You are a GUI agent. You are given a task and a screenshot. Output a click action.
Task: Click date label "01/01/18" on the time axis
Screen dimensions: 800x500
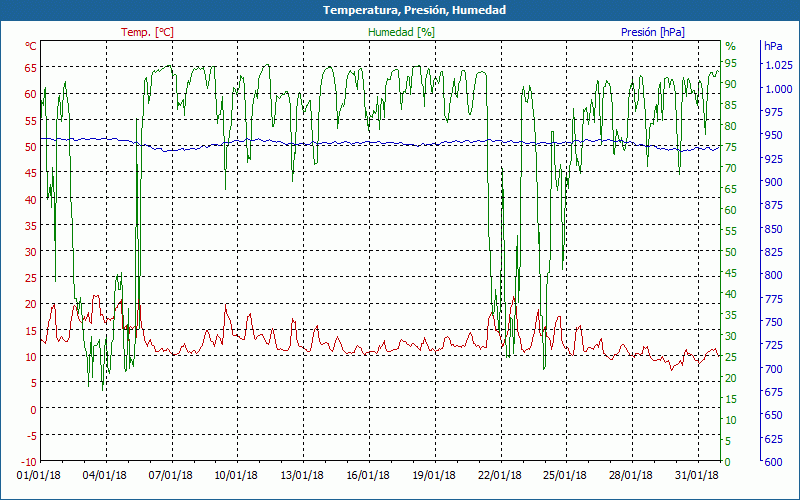(39, 476)
